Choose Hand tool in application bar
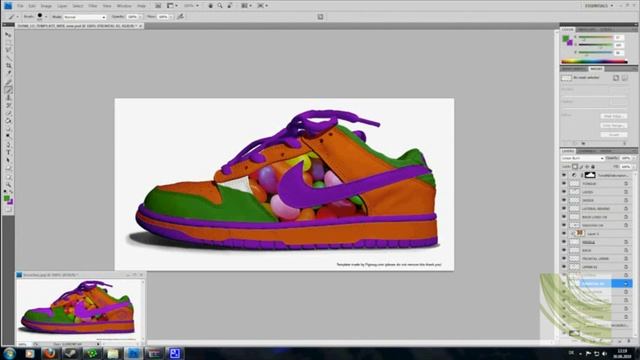The width and height of the screenshot is (640, 360). click(211, 6)
